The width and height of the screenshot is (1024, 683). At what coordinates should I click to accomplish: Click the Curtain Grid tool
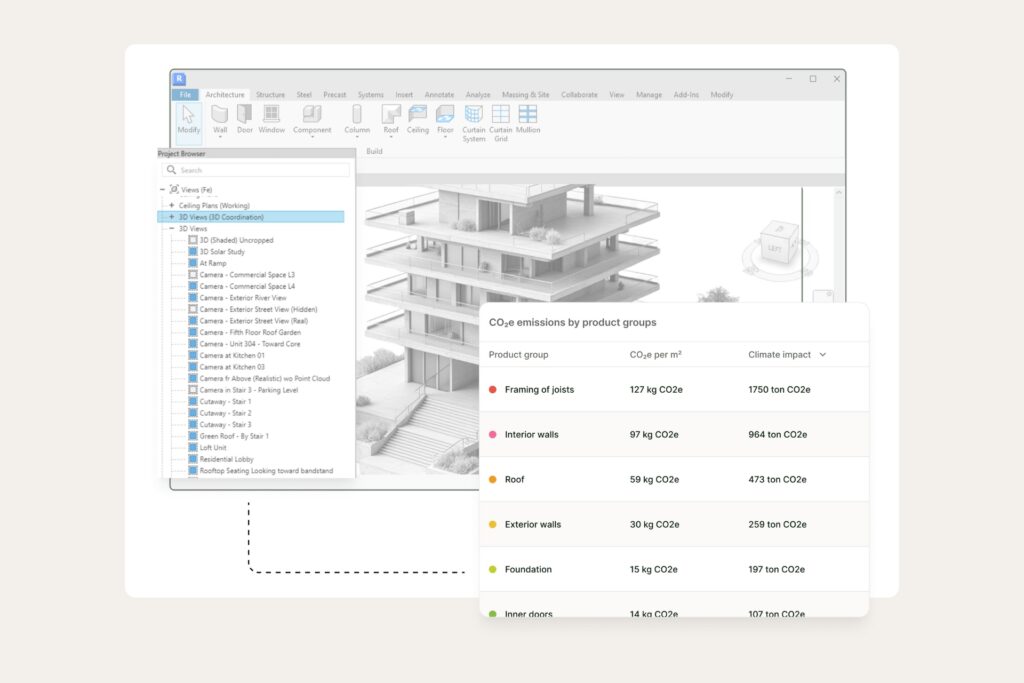pyautogui.click(x=500, y=116)
